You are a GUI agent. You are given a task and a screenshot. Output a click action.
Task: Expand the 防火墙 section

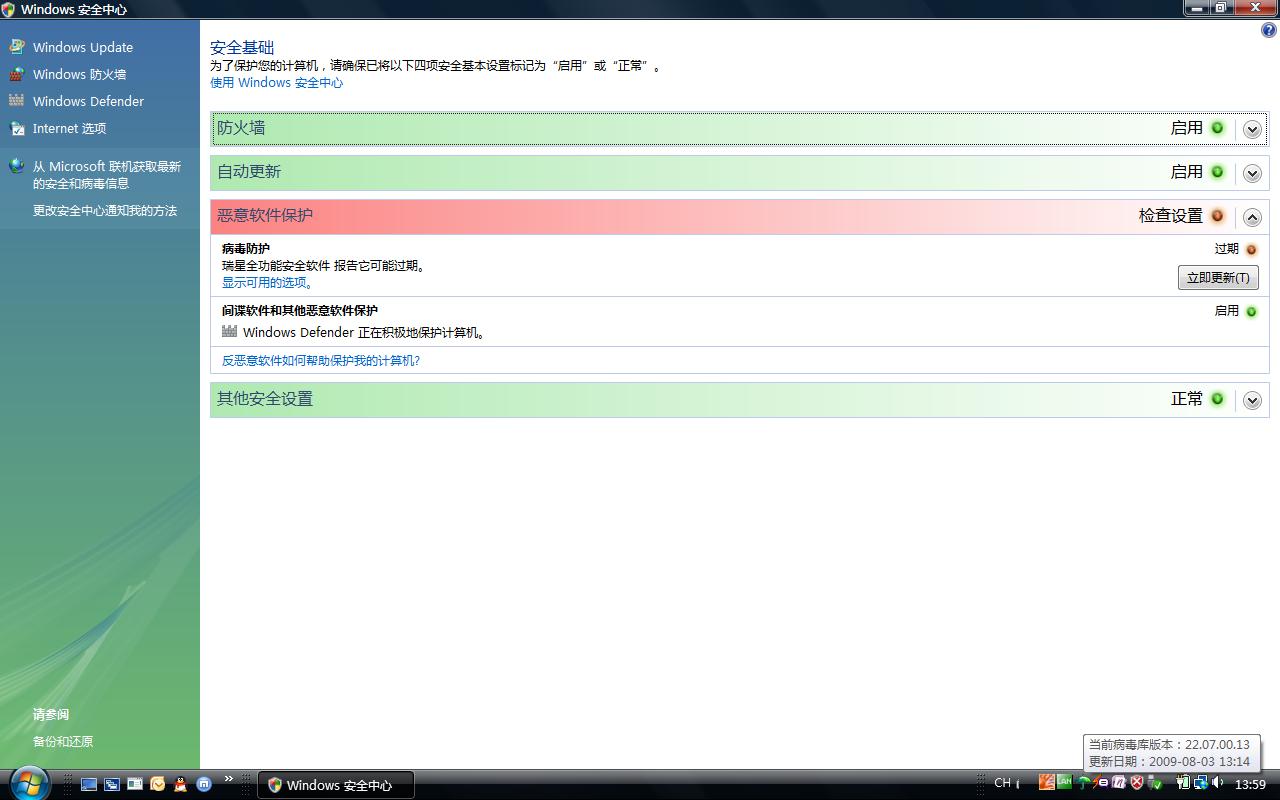(1252, 129)
